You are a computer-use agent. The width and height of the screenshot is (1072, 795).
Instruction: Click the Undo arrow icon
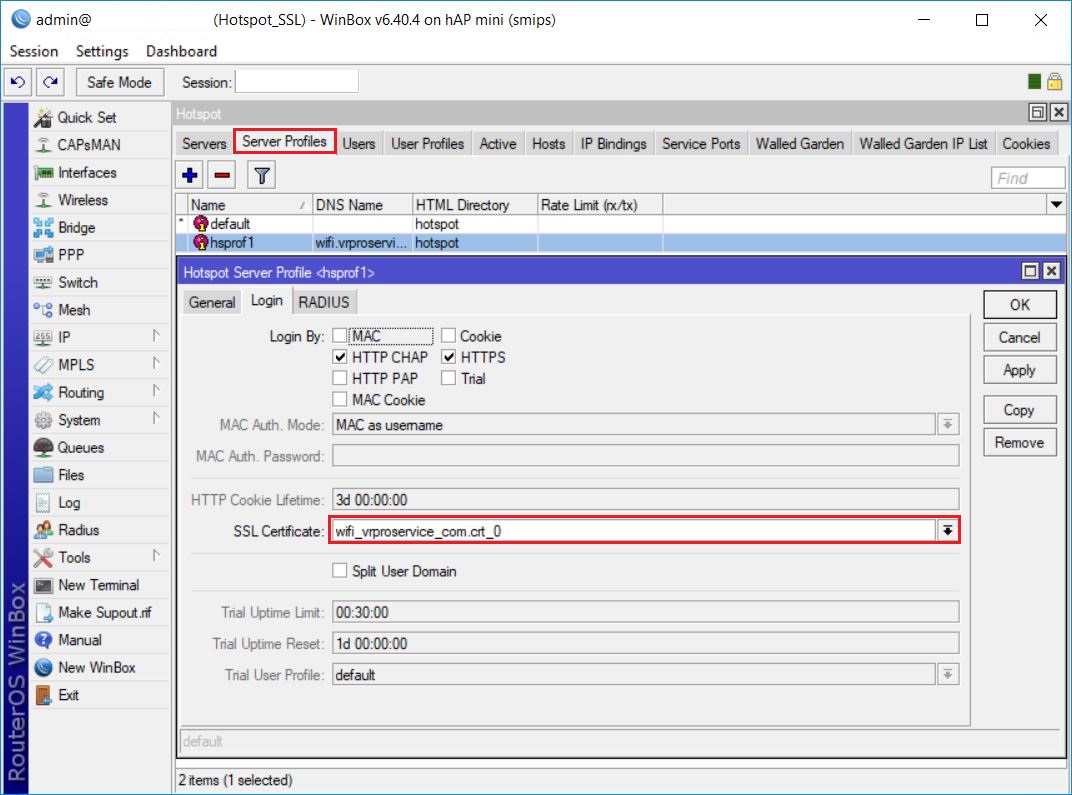18,82
